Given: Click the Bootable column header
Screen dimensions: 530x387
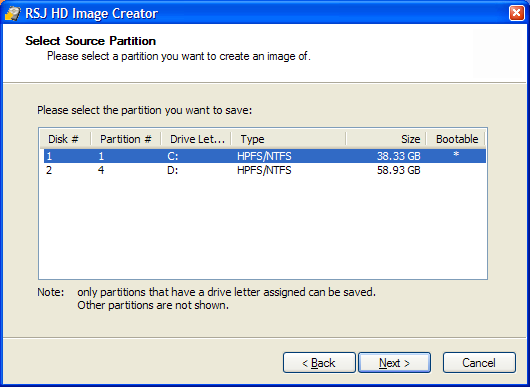Looking at the screenshot, I should click(456, 139).
